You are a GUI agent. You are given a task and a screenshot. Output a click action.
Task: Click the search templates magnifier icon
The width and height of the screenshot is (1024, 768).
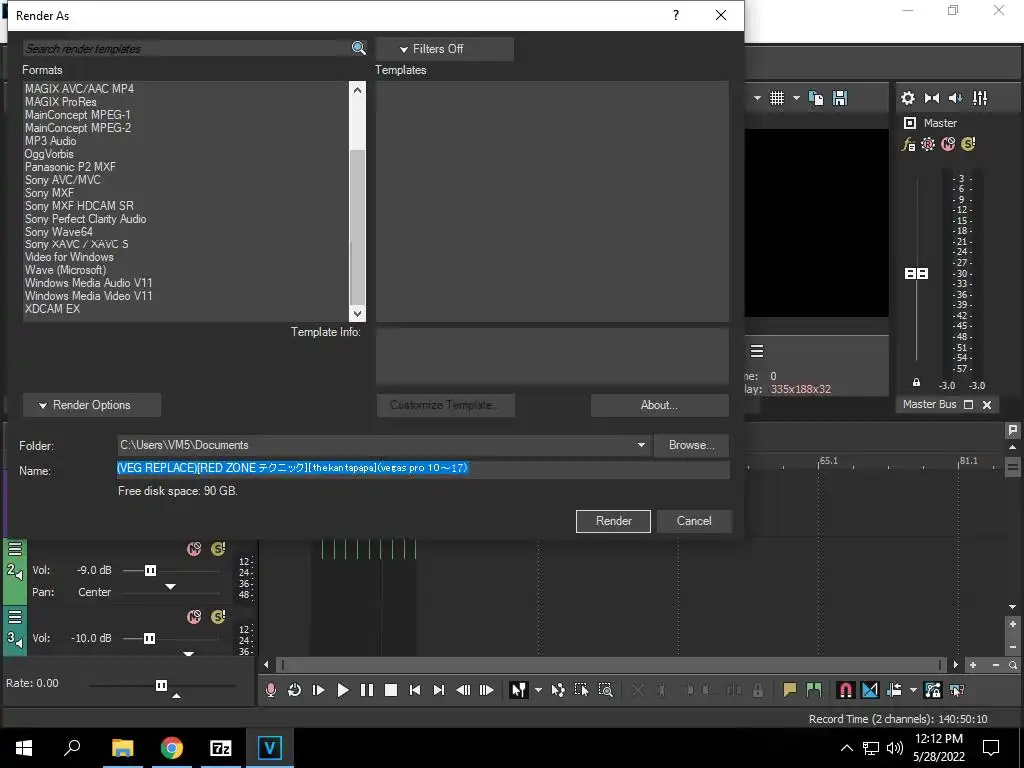point(359,48)
